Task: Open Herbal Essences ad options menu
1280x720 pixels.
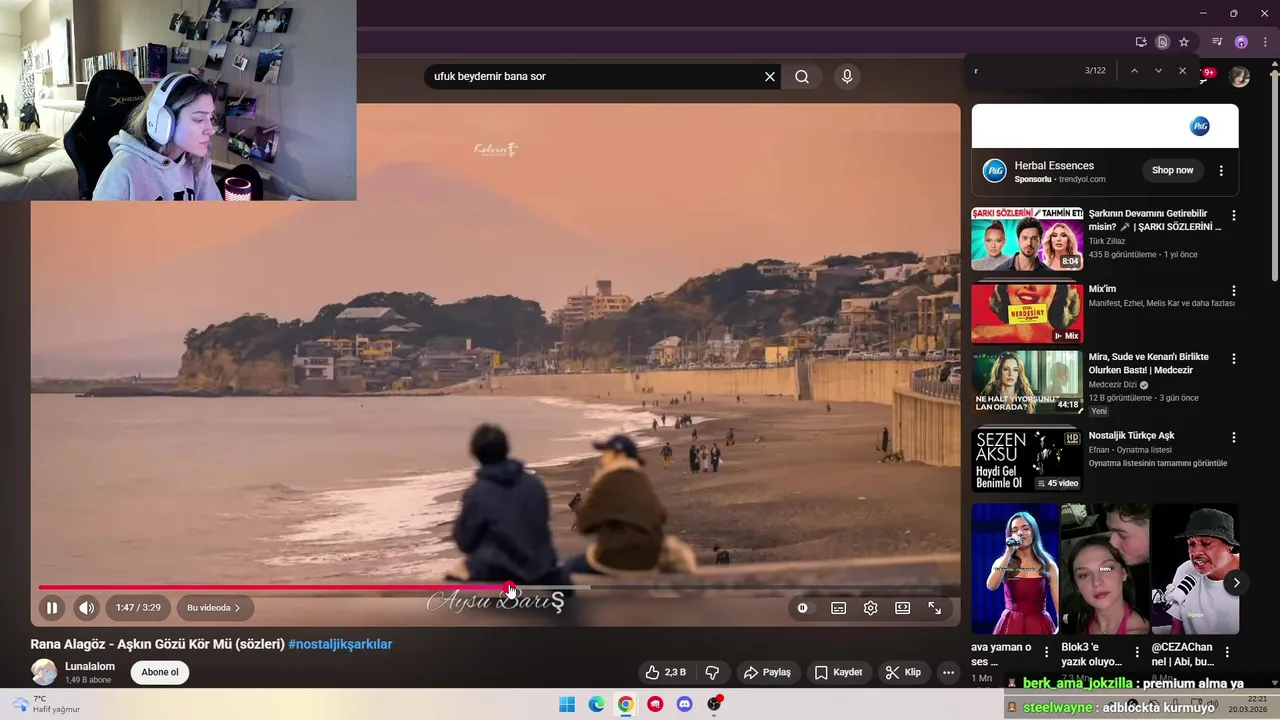Action: tap(1221, 170)
